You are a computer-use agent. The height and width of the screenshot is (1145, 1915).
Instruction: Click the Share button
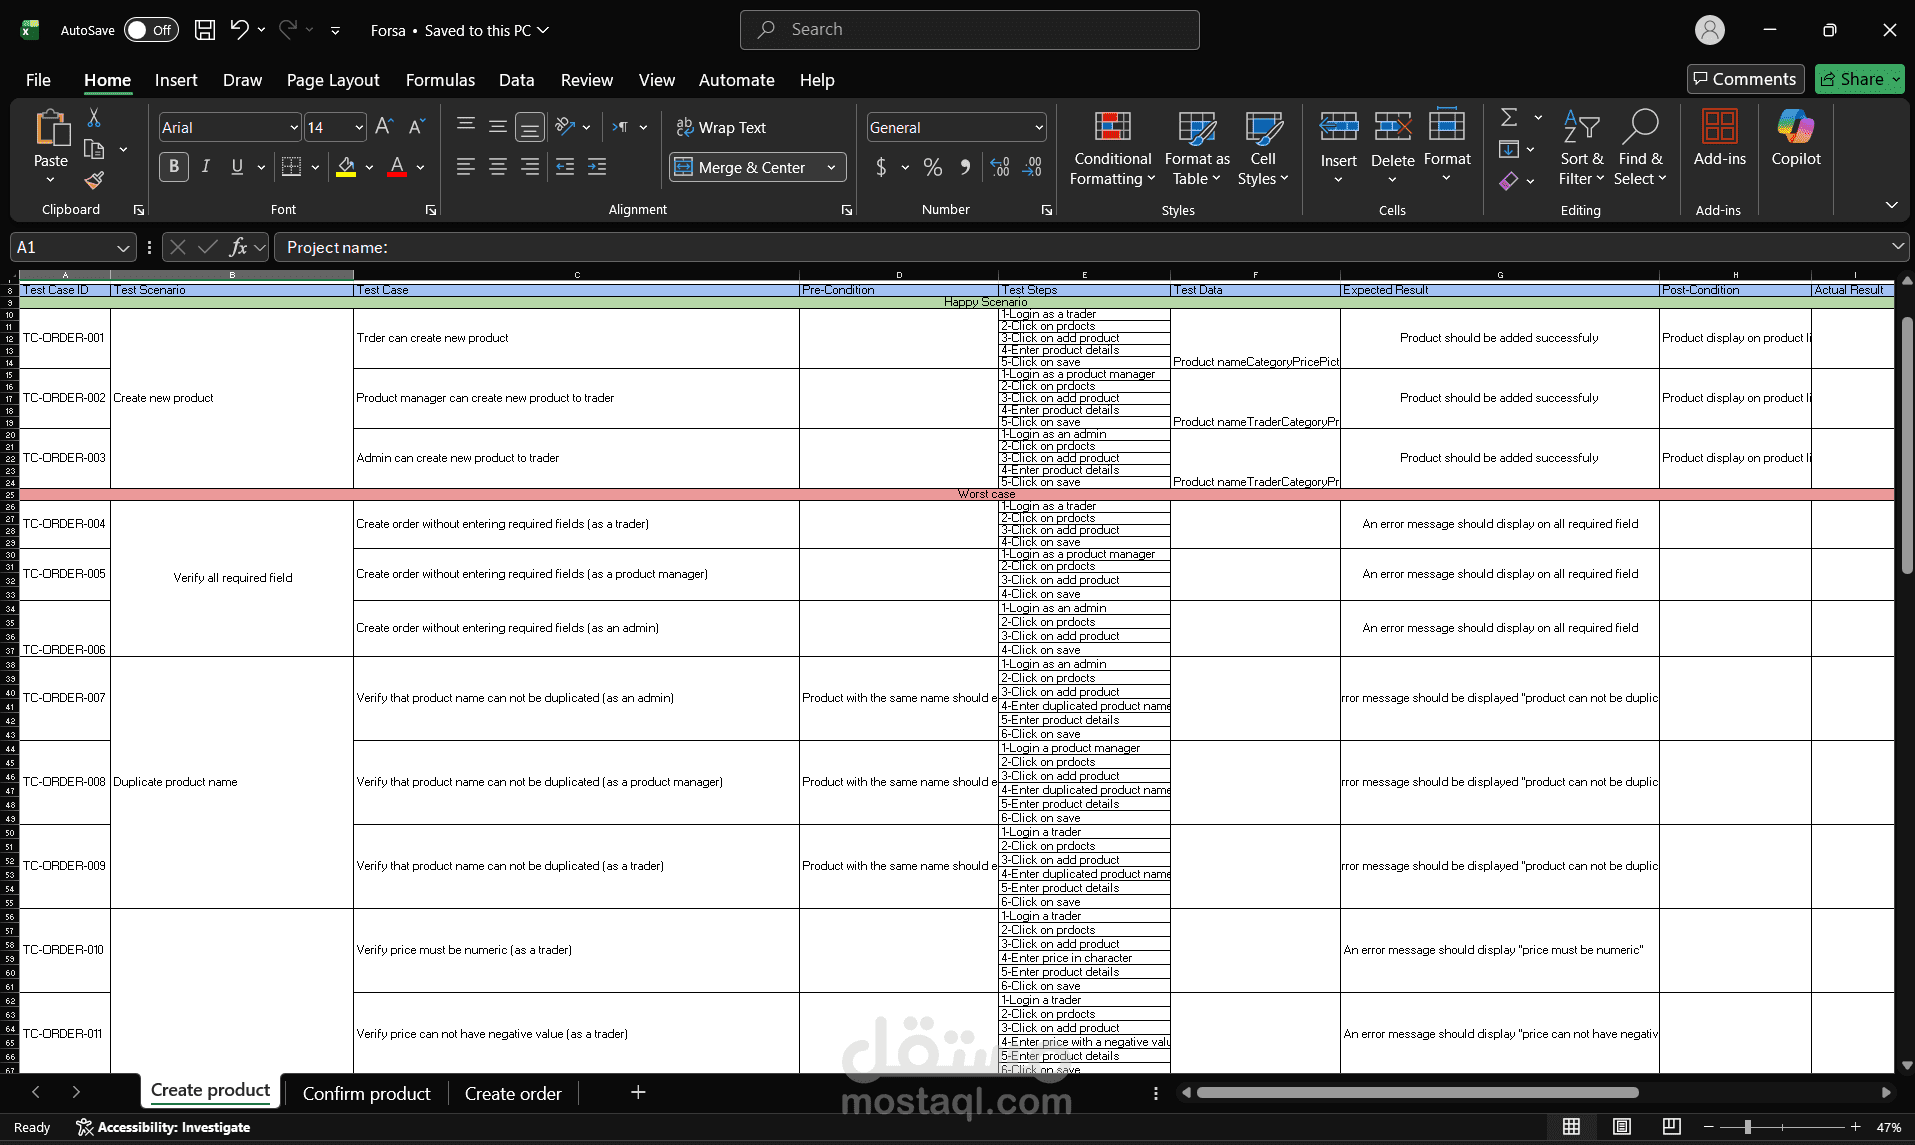pyautogui.click(x=1860, y=79)
